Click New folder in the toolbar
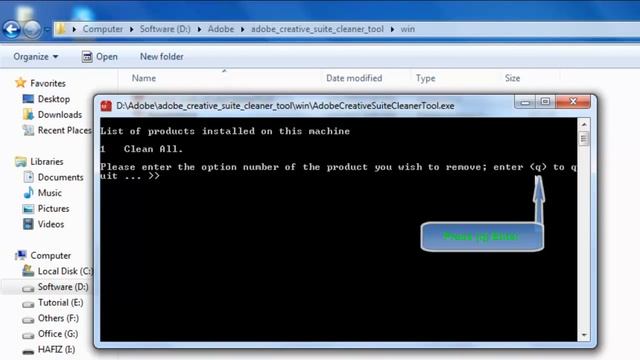 162,57
